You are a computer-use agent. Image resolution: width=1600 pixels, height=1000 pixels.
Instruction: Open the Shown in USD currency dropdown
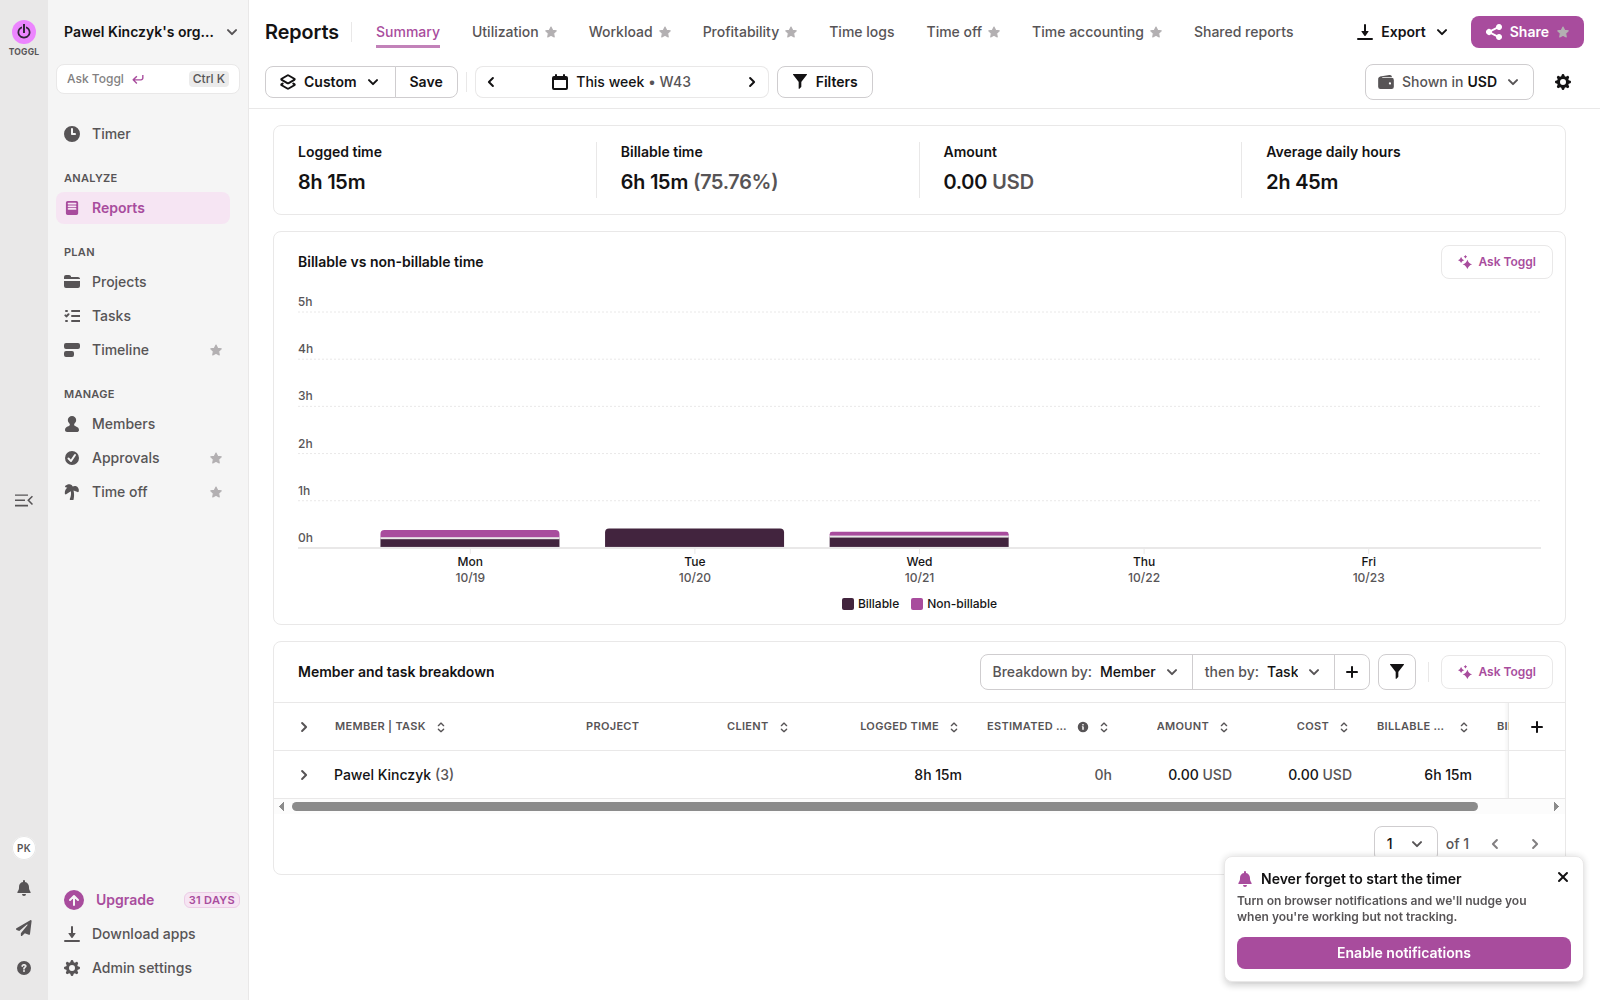point(1449,82)
